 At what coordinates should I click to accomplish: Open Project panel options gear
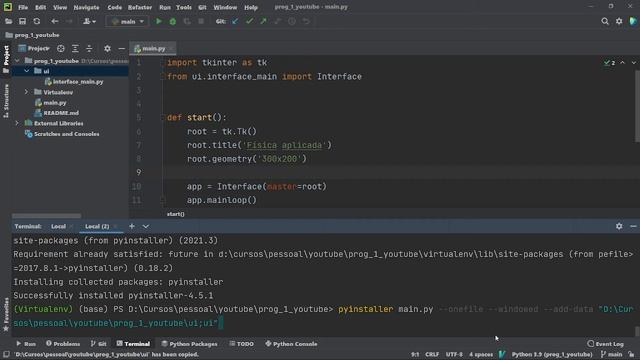107,49
